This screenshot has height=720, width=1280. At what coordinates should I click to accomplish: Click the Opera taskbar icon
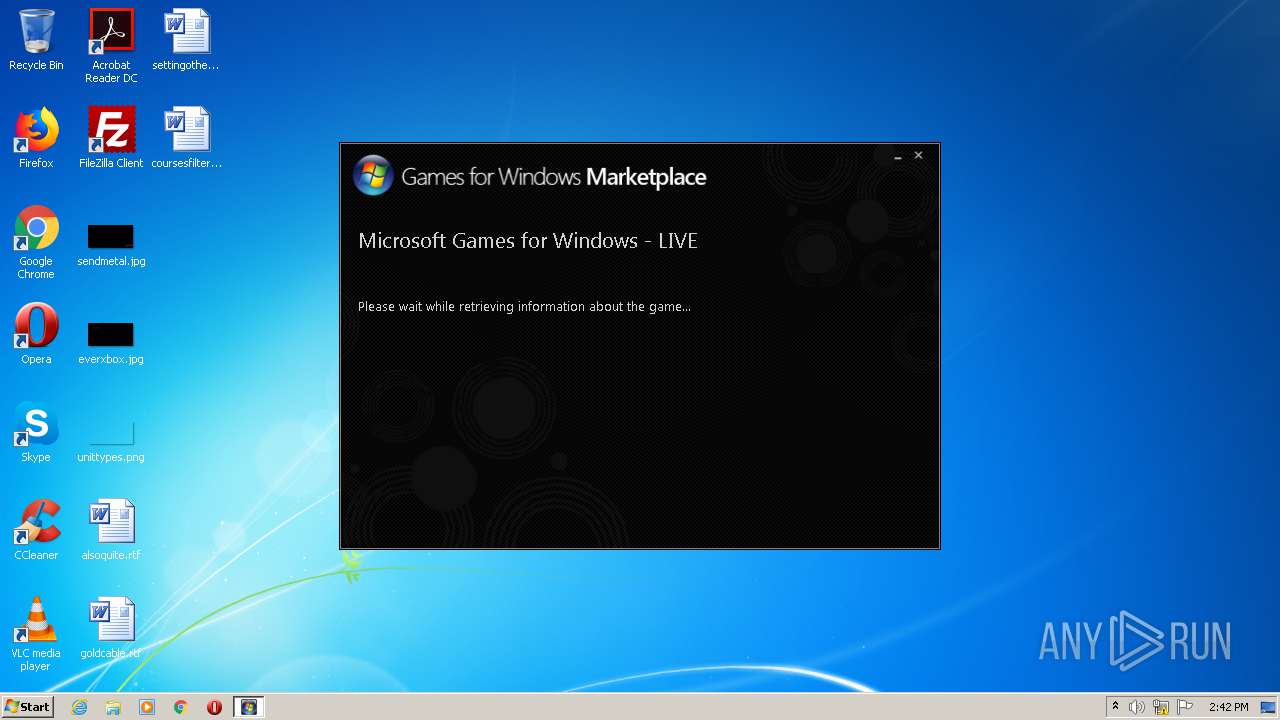point(214,707)
